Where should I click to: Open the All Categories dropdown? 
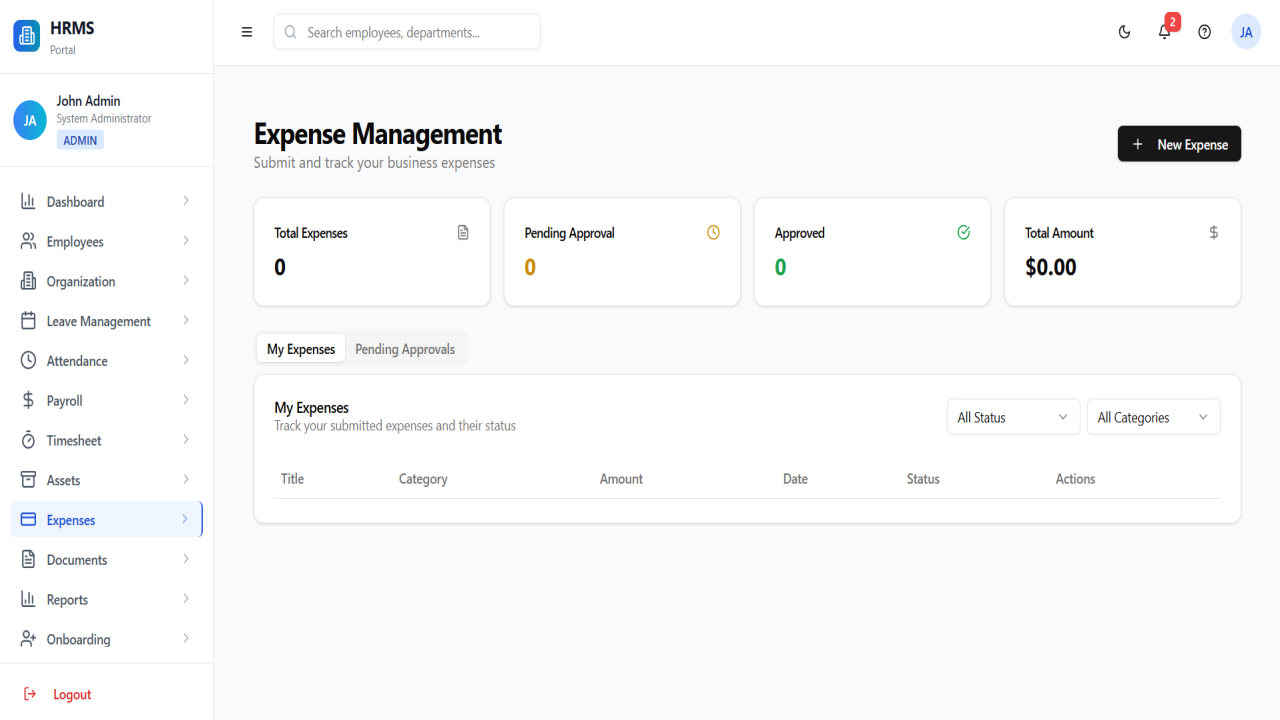point(1153,417)
